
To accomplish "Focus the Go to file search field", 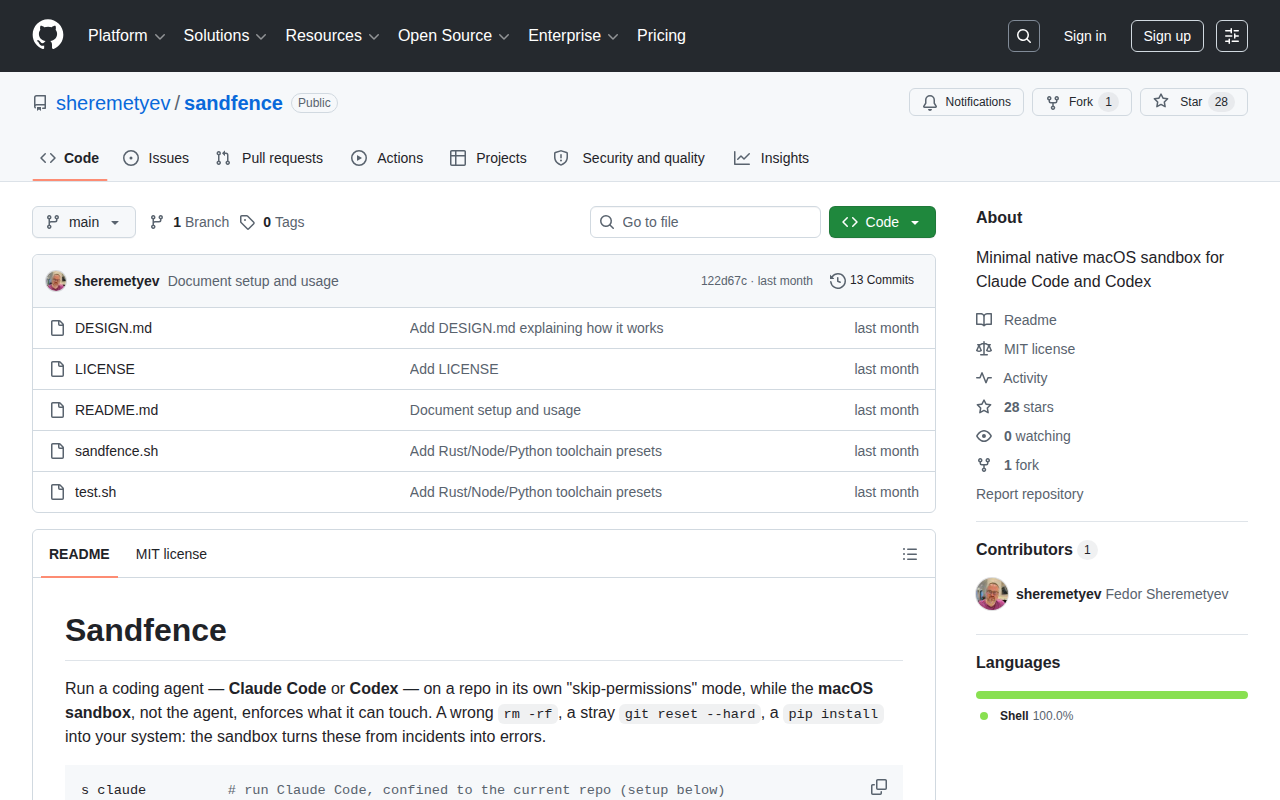I will pyautogui.click(x=705, y=222).
